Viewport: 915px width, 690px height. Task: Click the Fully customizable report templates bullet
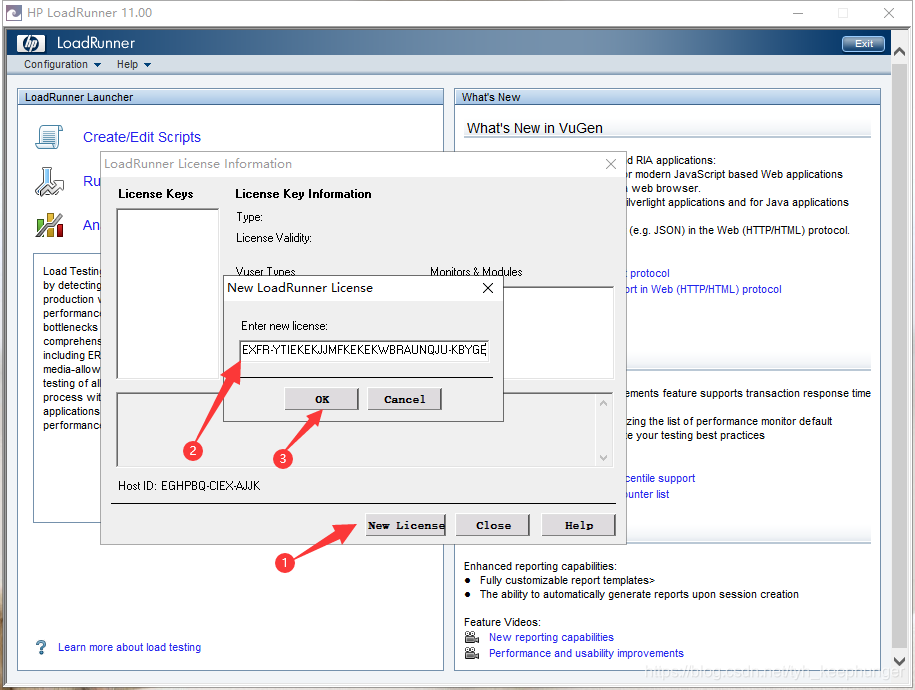[567, 580]
